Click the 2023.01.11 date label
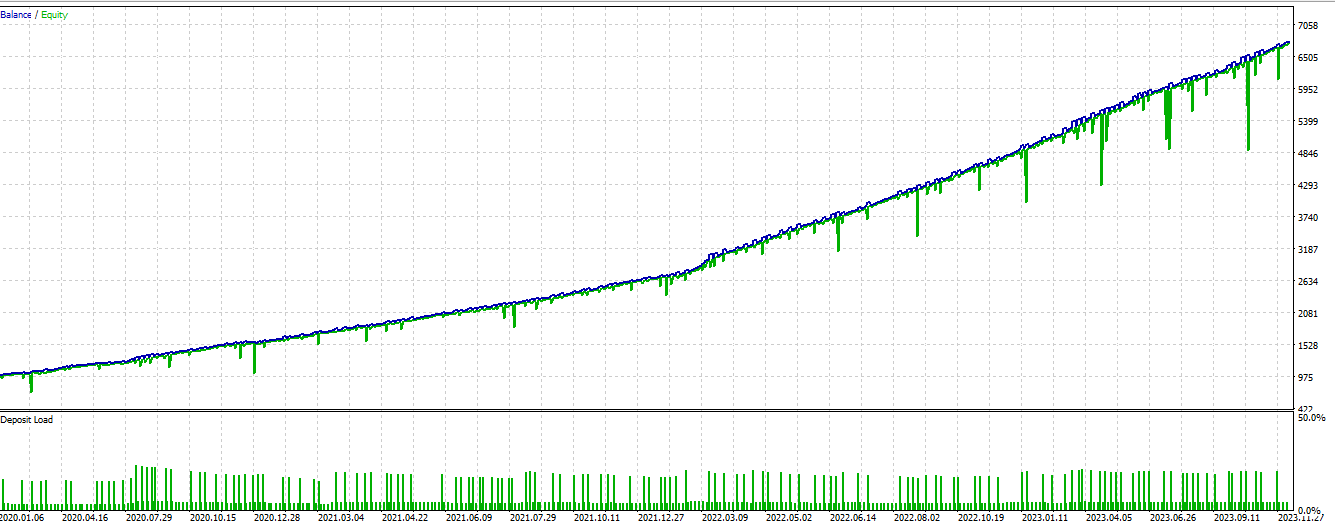This screenshot has width=1335, height=526. pyautogui.click(x=1045, y=518)
